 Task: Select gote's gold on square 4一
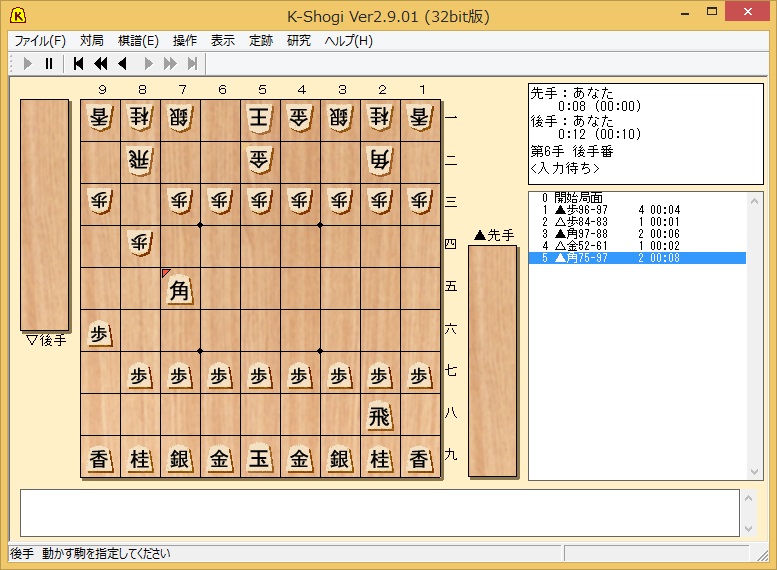[300, 120]
